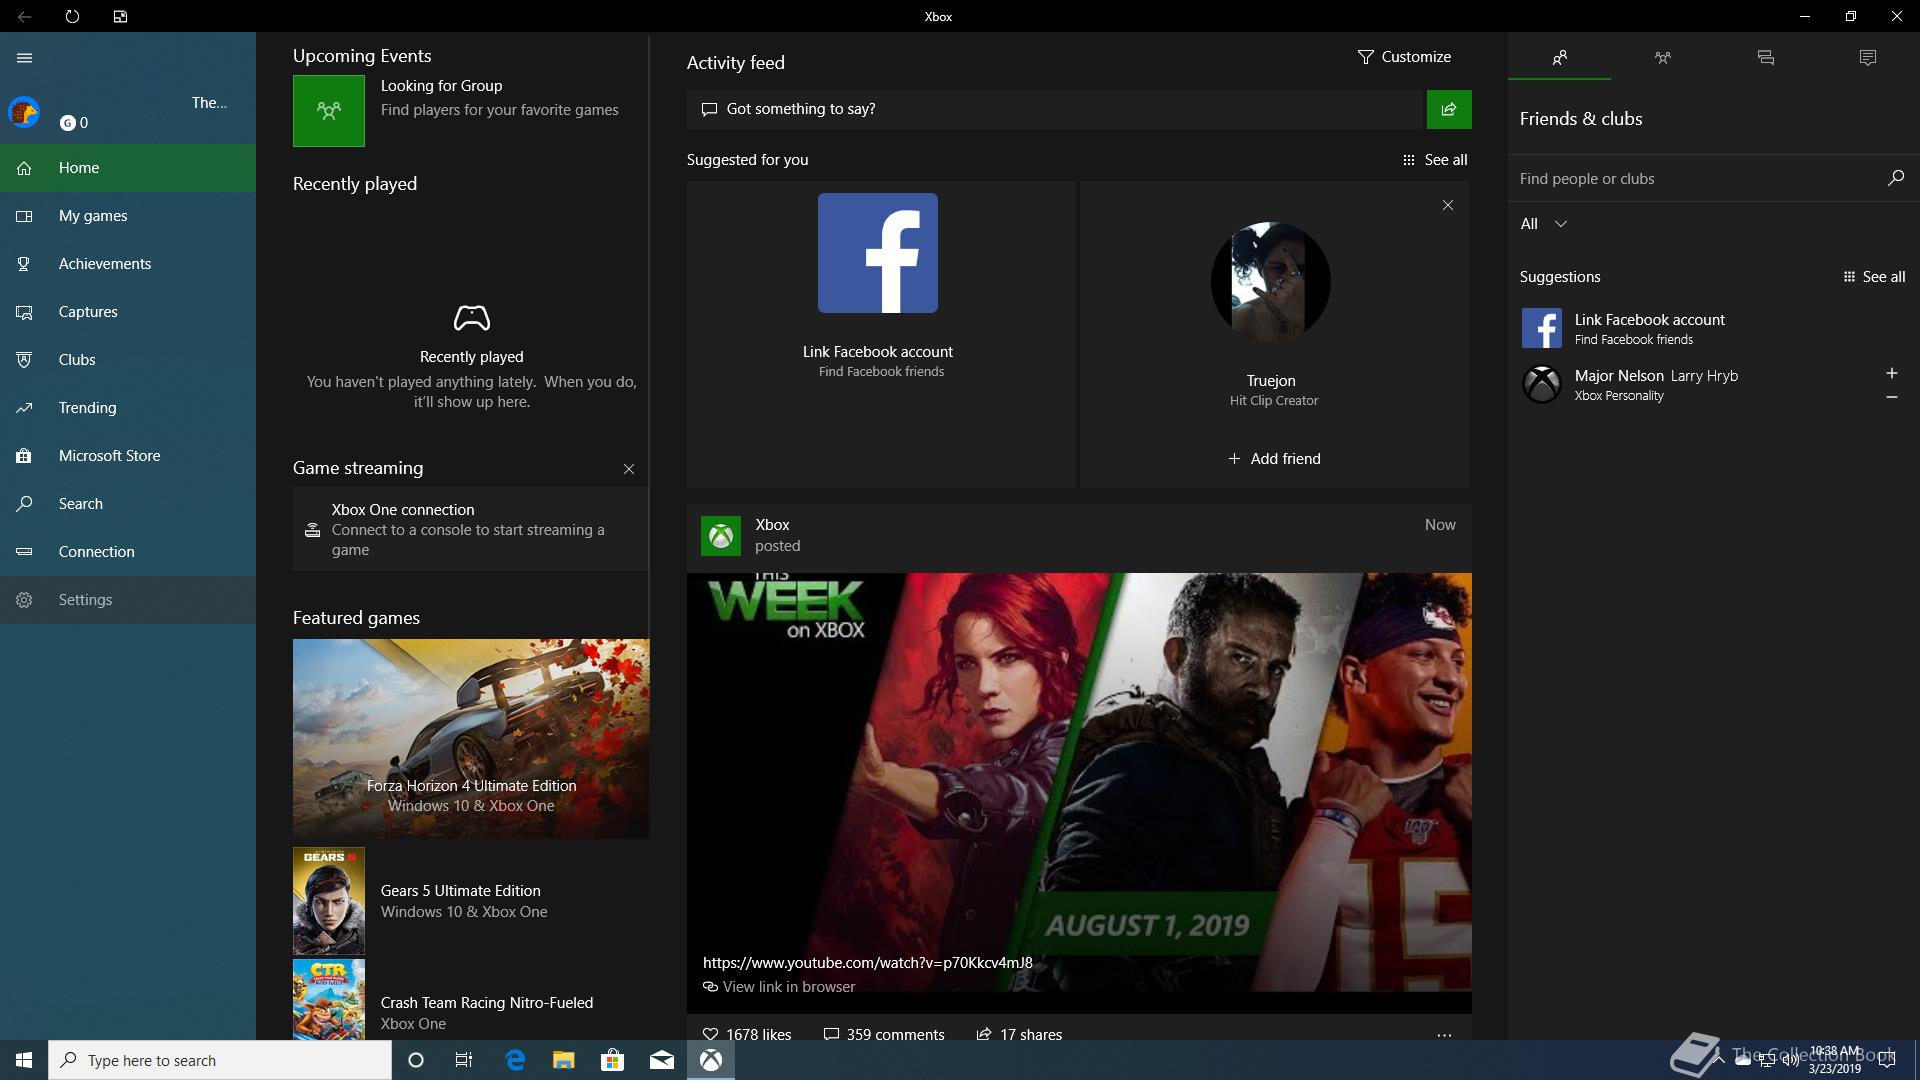
Task: Select Xbox One connection streaming option
Action: coord(470,529)
